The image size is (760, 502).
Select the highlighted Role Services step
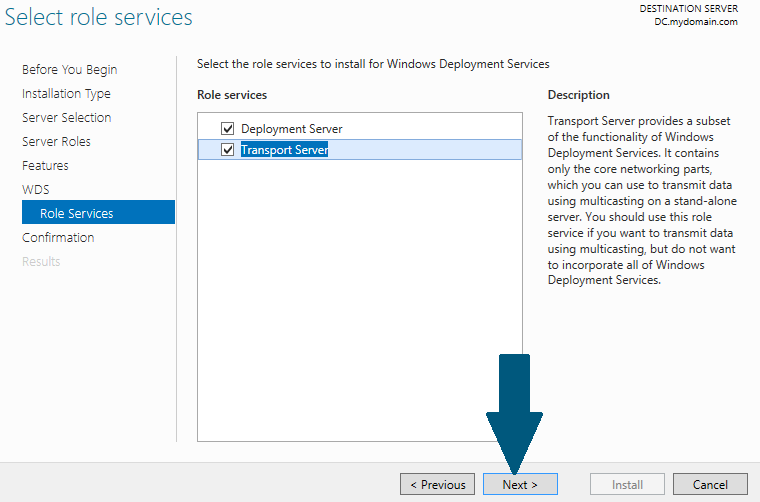98,212
